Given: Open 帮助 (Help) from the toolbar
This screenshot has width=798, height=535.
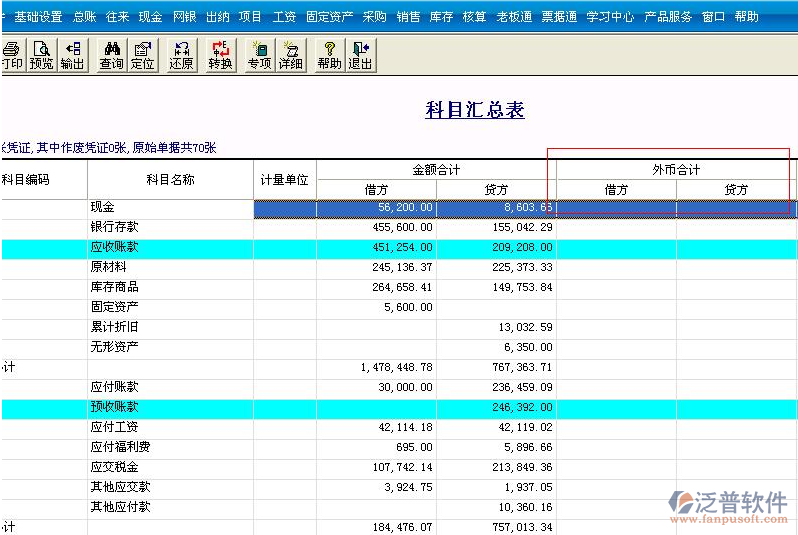Looking at the screenshot, I should pos(329,55).
